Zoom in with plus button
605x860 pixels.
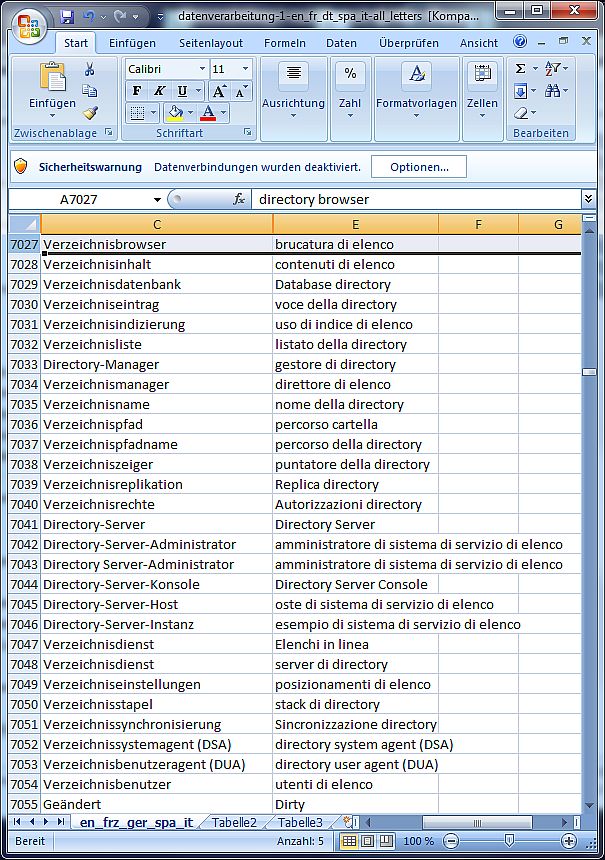point(569,841)
